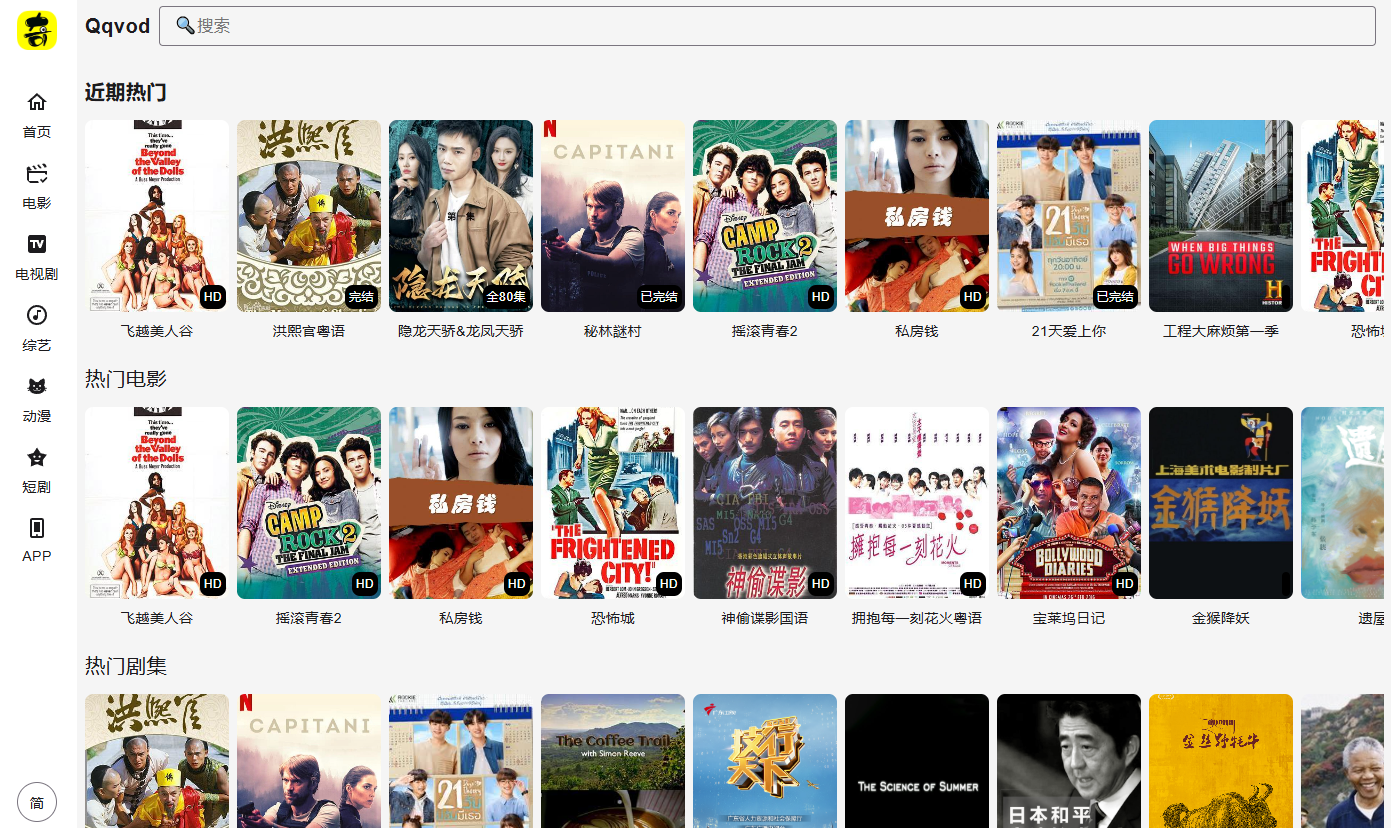Screen dimensions: 1391x828
Task: Open the 近期热门 section heading
Action: [x=125, y=92]
